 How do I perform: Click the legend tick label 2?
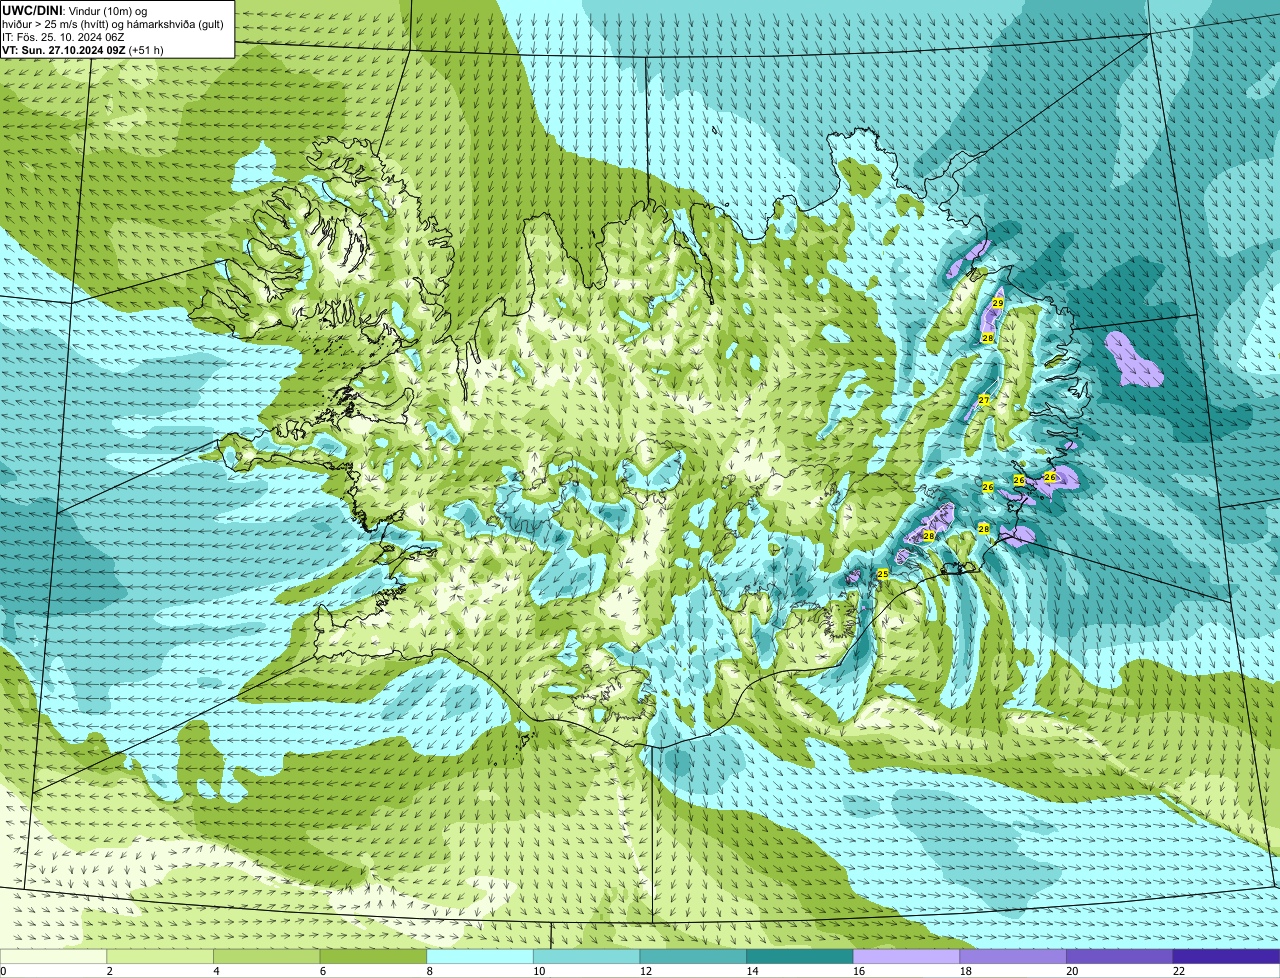tap(109, 971)
